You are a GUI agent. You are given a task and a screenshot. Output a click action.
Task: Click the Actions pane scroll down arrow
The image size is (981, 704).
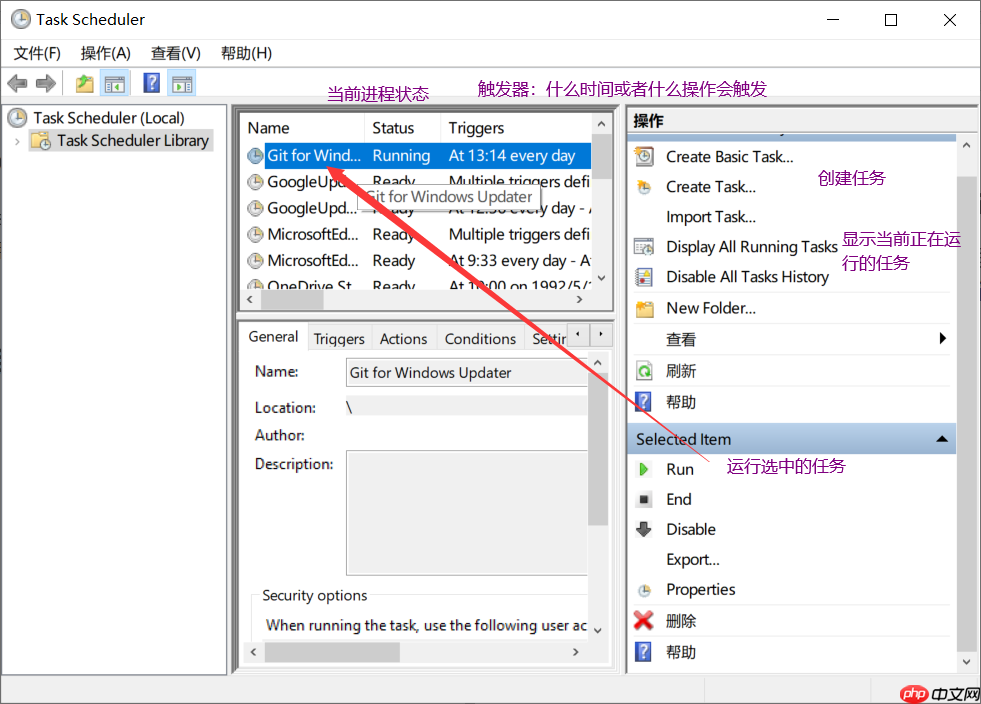point(966,661)
